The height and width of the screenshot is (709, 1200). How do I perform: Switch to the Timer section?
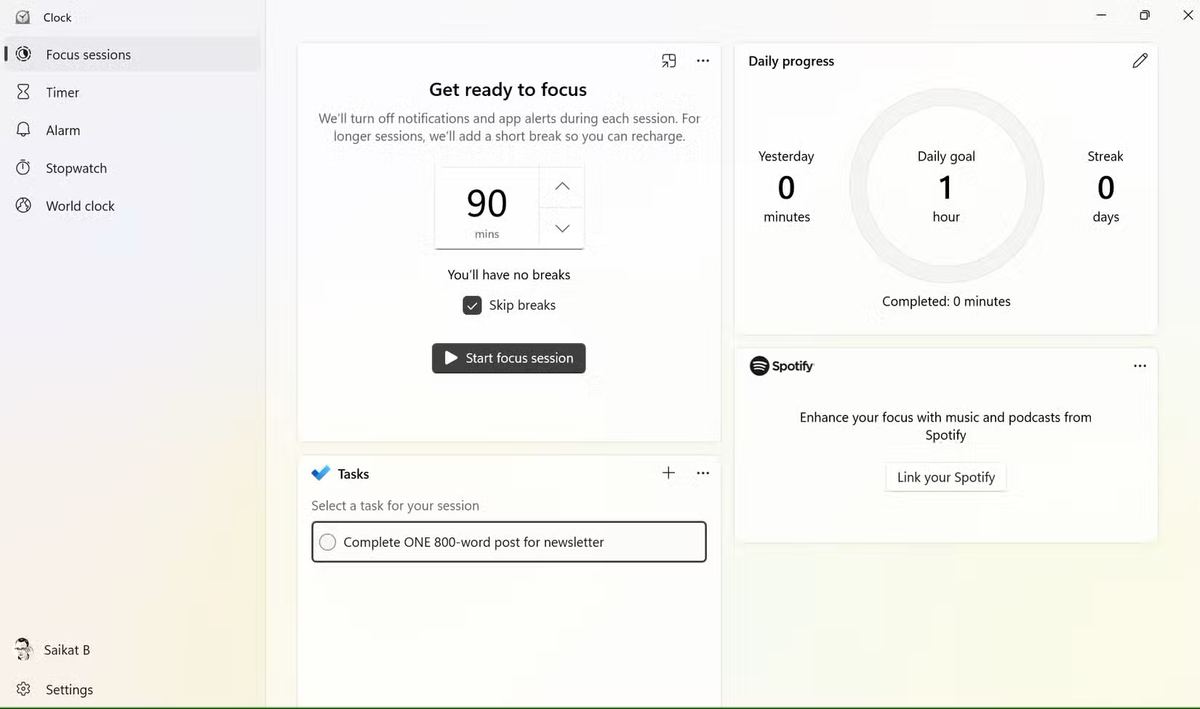(x=60, y=92)
